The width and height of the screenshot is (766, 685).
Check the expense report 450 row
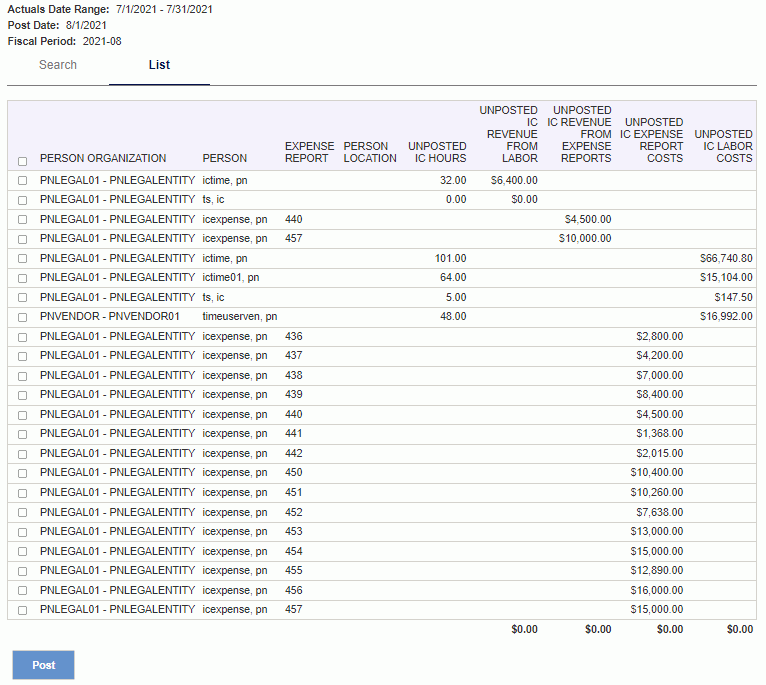[x=22, y=473]
